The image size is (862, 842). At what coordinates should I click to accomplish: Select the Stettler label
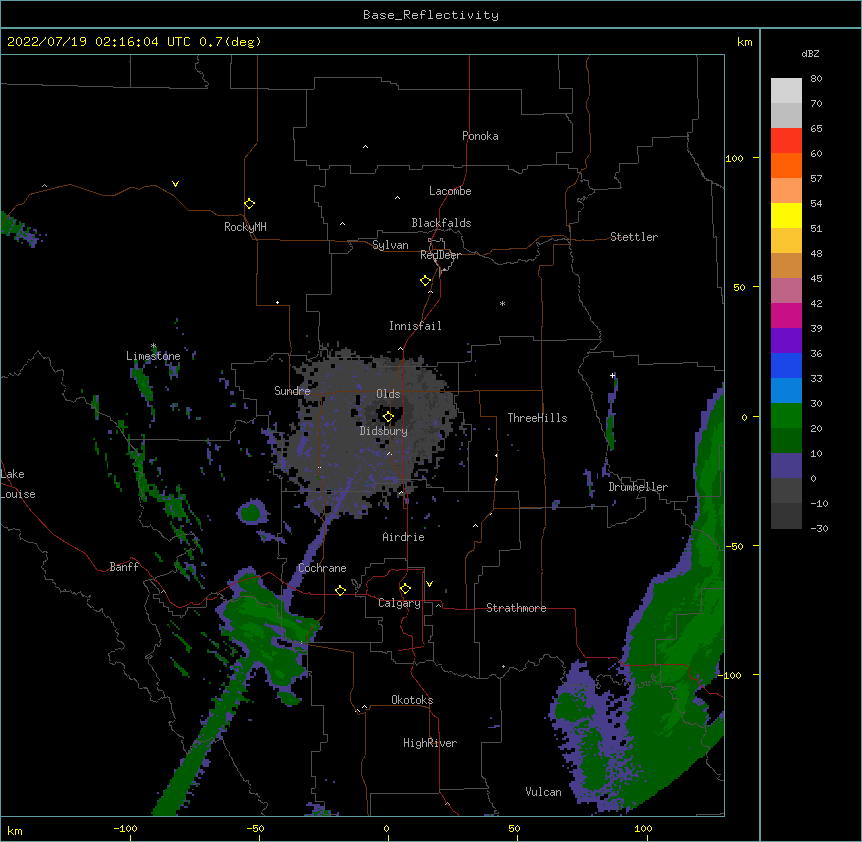634,237
